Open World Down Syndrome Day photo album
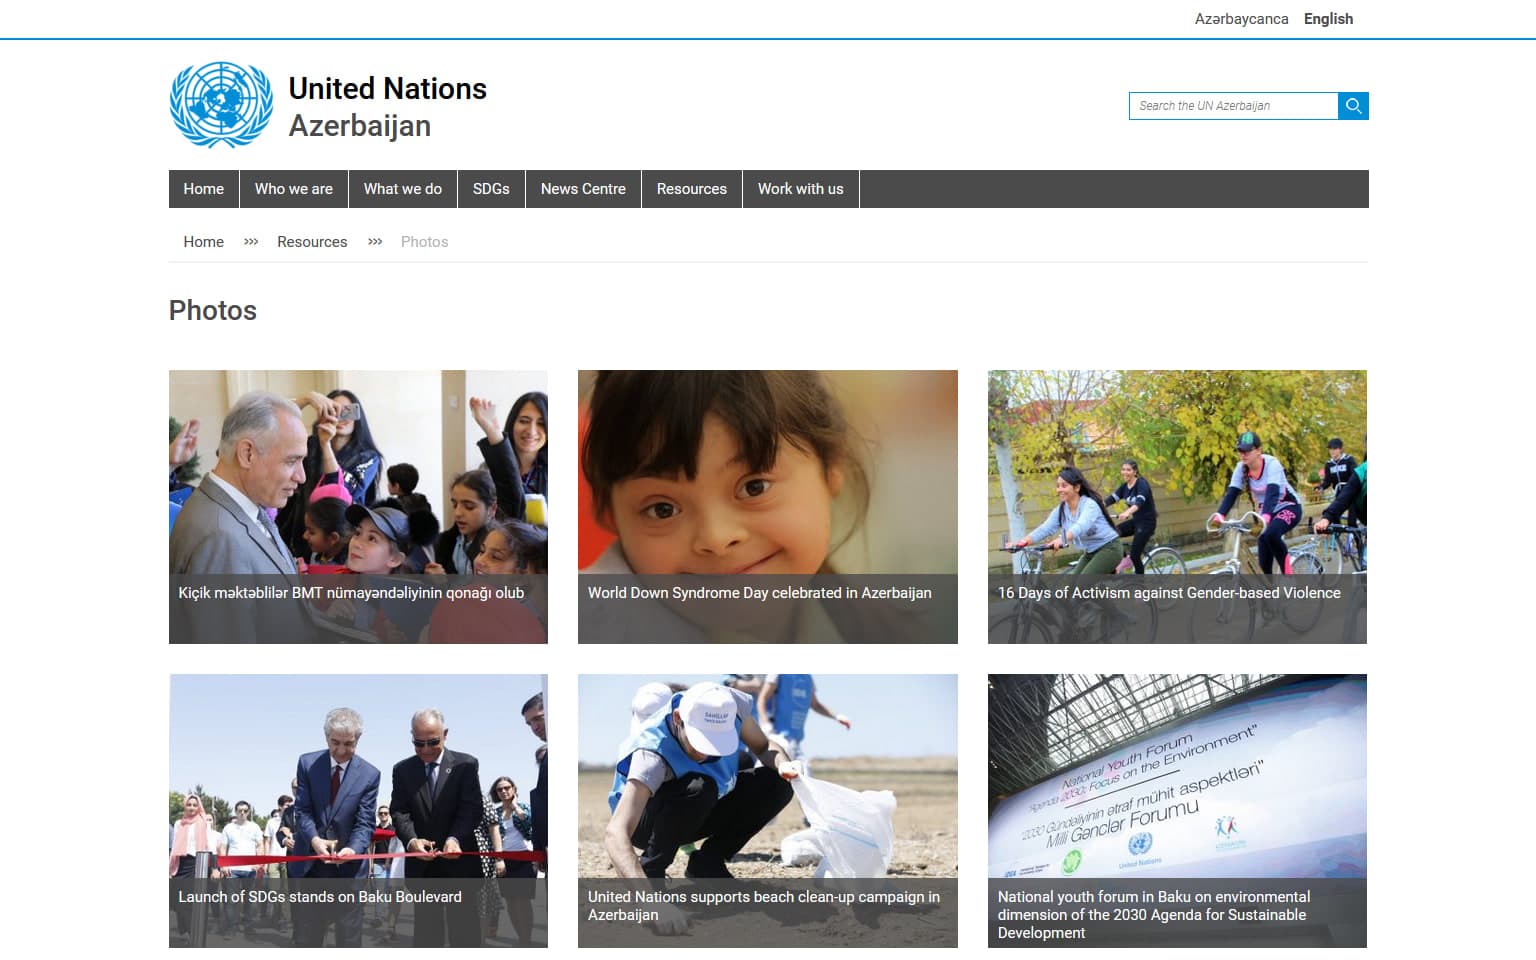This screenshot has width=1536, height=960. (x=768, y=507)
